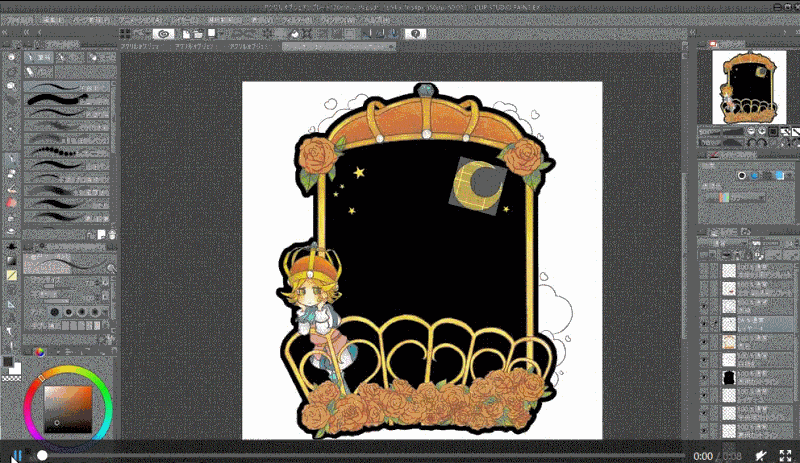Select the black silhouette layer thumbnail

coord(729,378)
